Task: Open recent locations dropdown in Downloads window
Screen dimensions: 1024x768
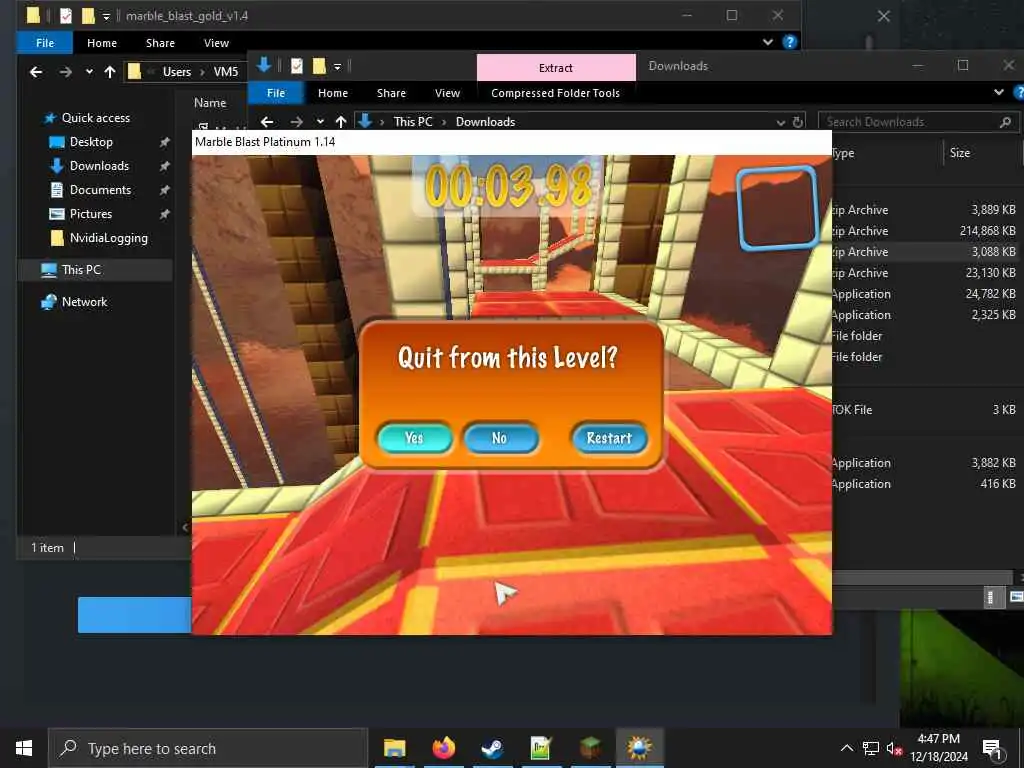Action: point(320,121)
